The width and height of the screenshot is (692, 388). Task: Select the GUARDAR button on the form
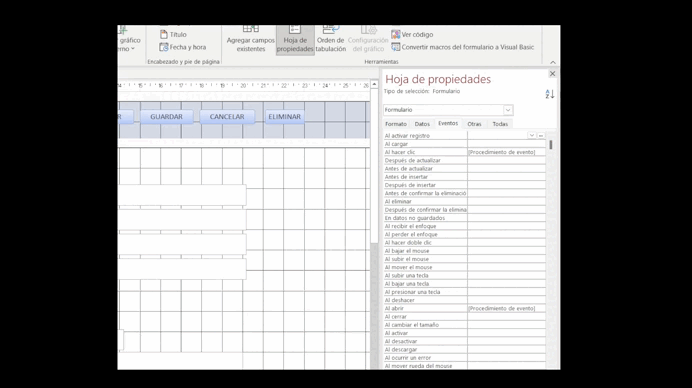pyautogui.click(x=166, y=117)
